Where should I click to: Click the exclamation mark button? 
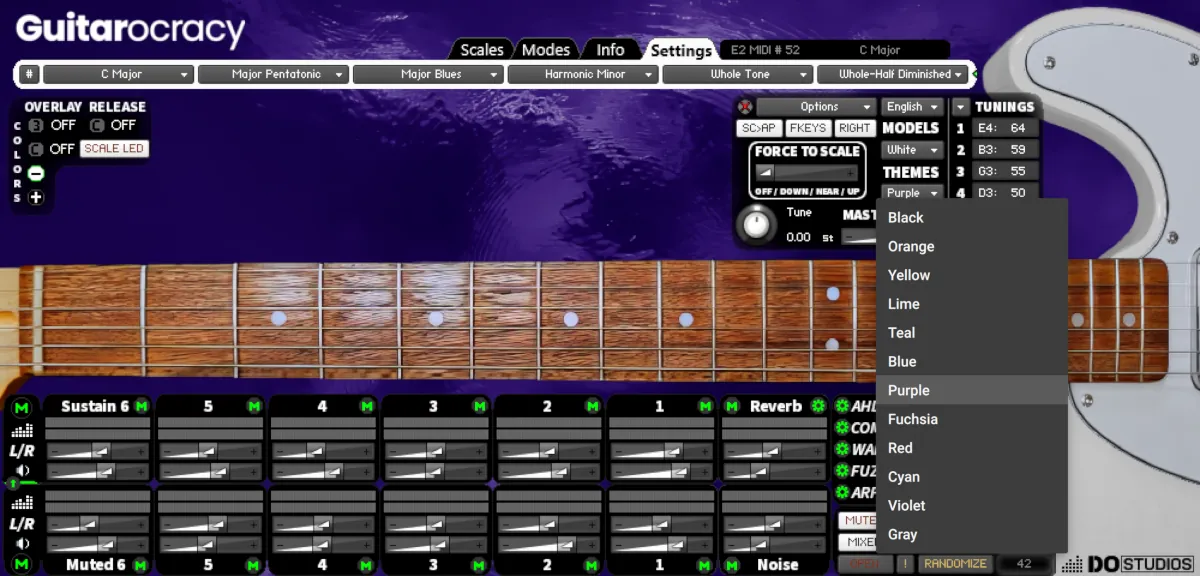[x=906, y=564]
